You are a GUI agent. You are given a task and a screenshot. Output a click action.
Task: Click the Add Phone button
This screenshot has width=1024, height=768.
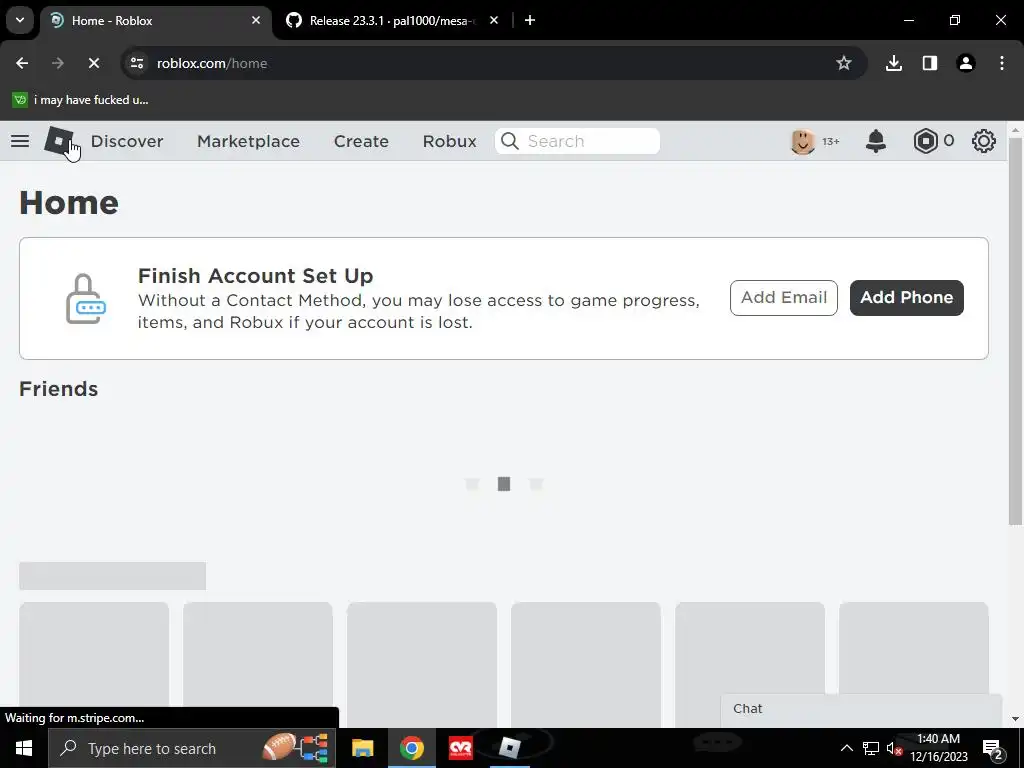pyautogui.click(x=906, y=298)
